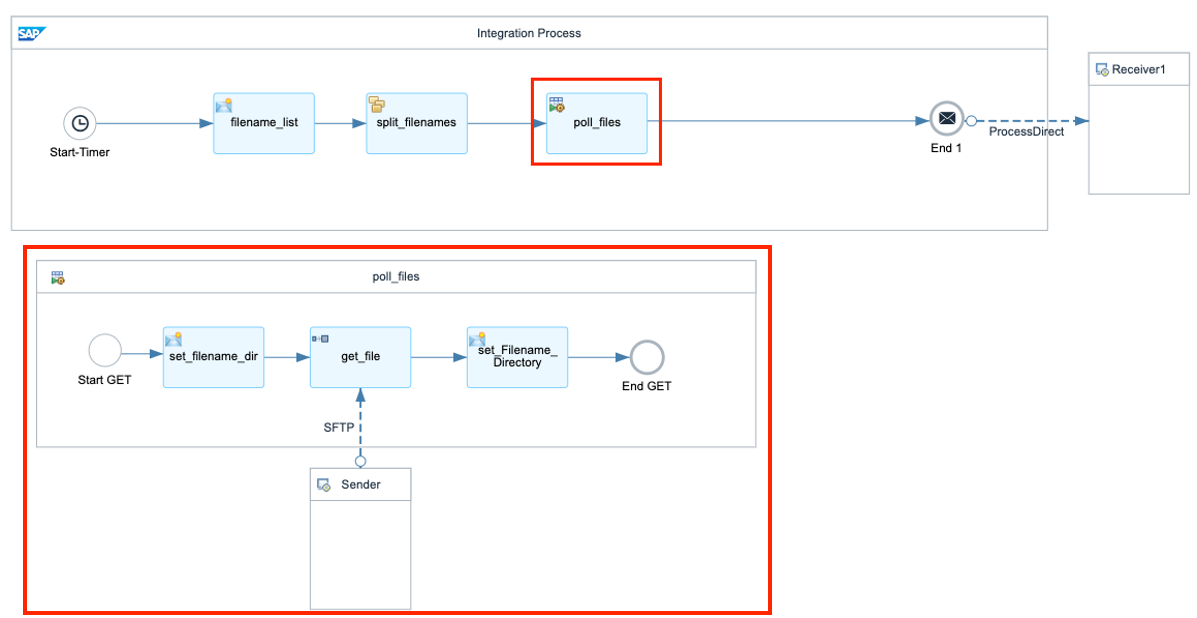This screenshot has height=618, width=1197.
Task: Click the Start-Timer label
Action: point(79,153)
